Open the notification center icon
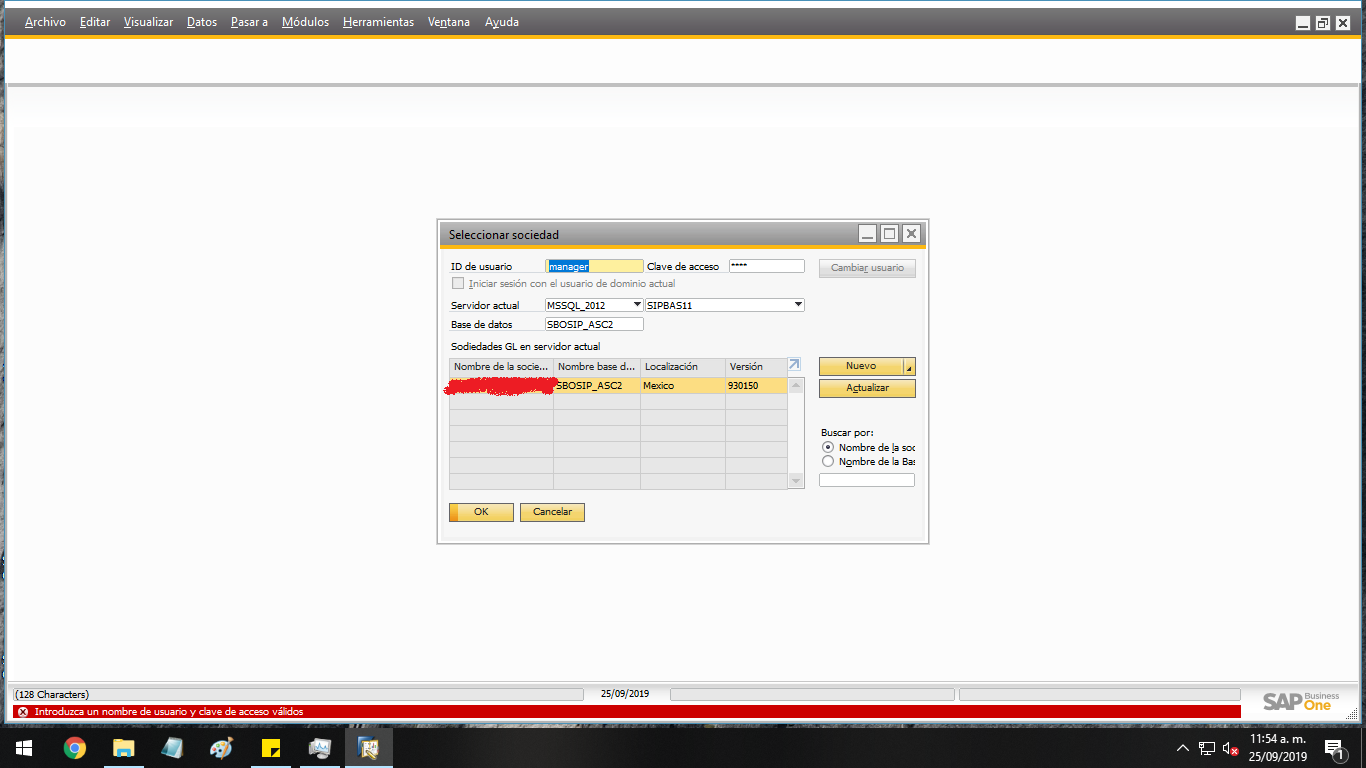Image resolution: width=1366 pixels, height=768 pixels. (1332, 748)
